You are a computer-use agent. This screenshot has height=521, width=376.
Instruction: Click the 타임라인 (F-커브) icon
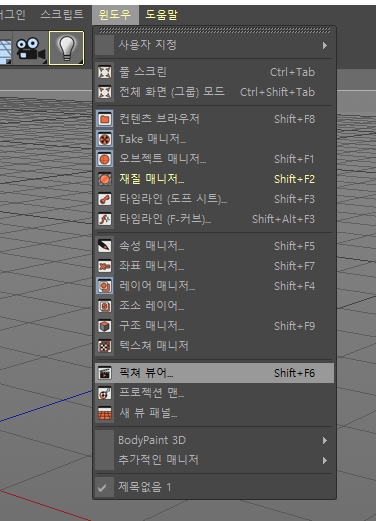(x=105, y=219)
